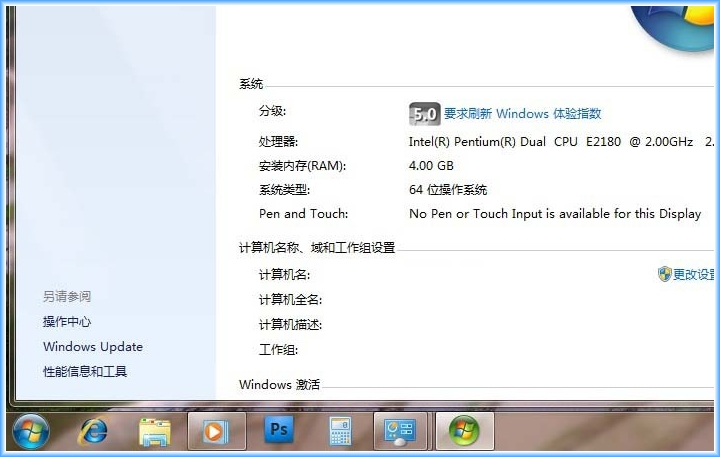Click the 计算机全名: label

tap(291, 299)
